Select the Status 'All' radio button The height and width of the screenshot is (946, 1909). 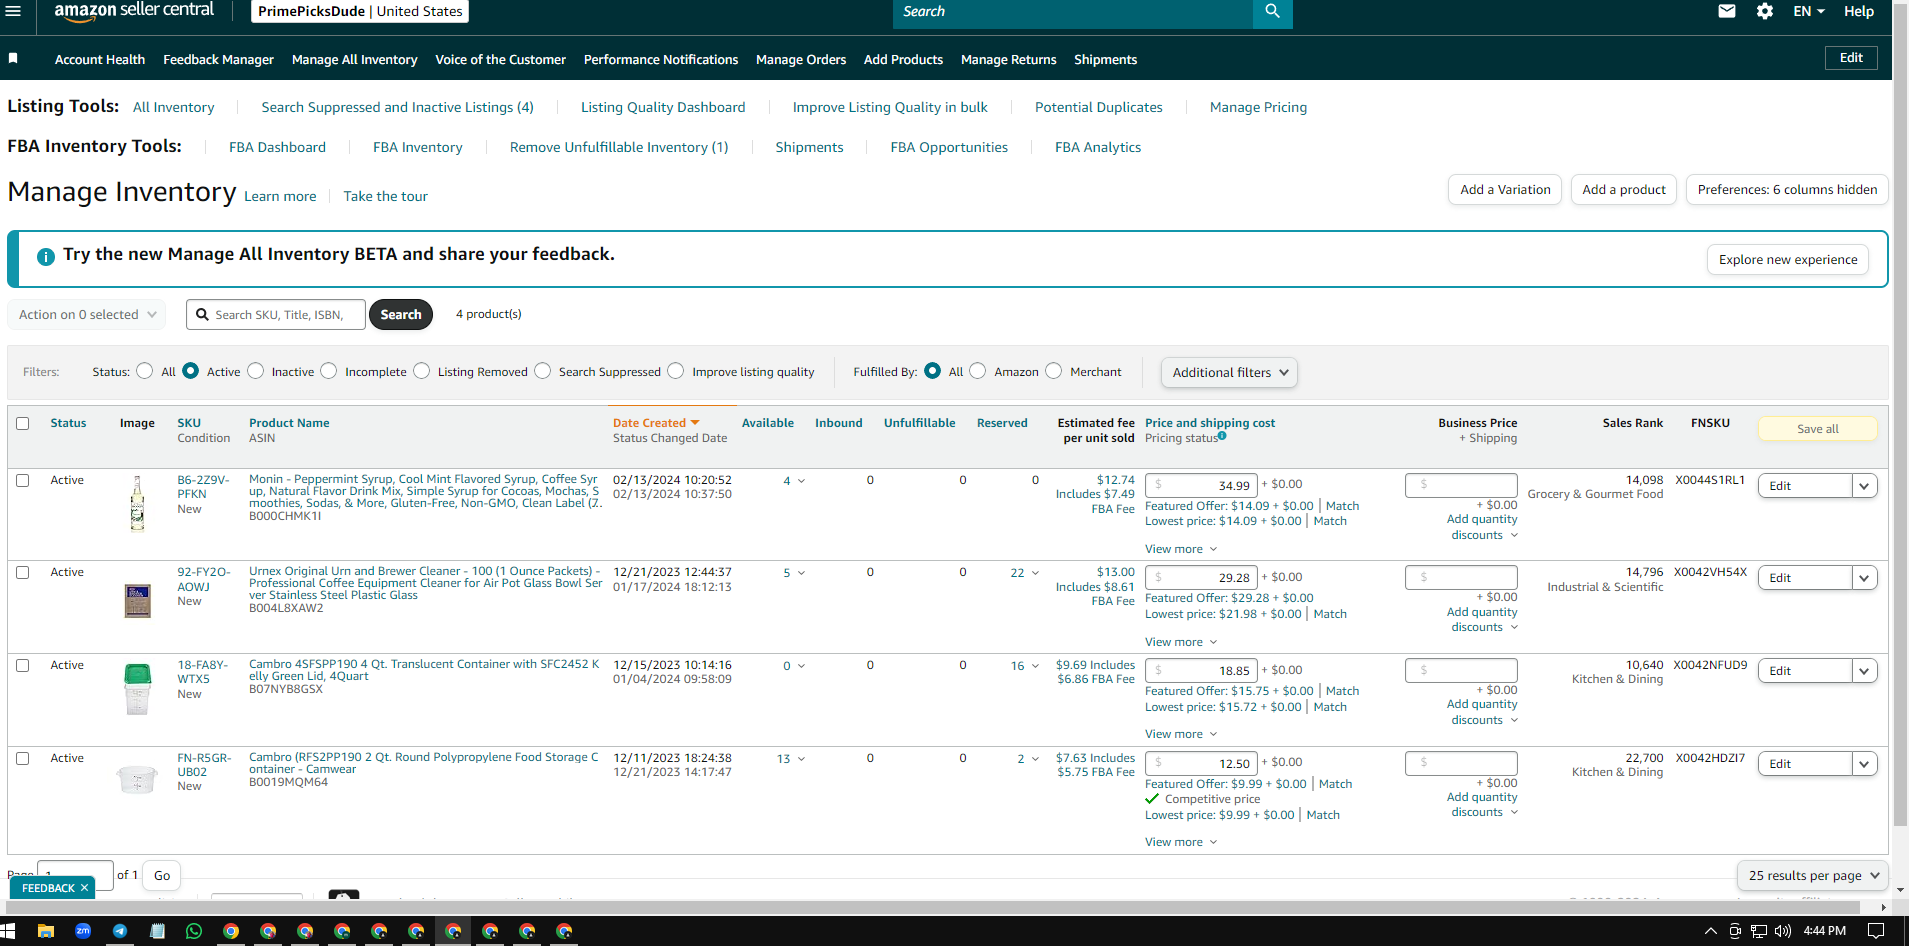145,371
